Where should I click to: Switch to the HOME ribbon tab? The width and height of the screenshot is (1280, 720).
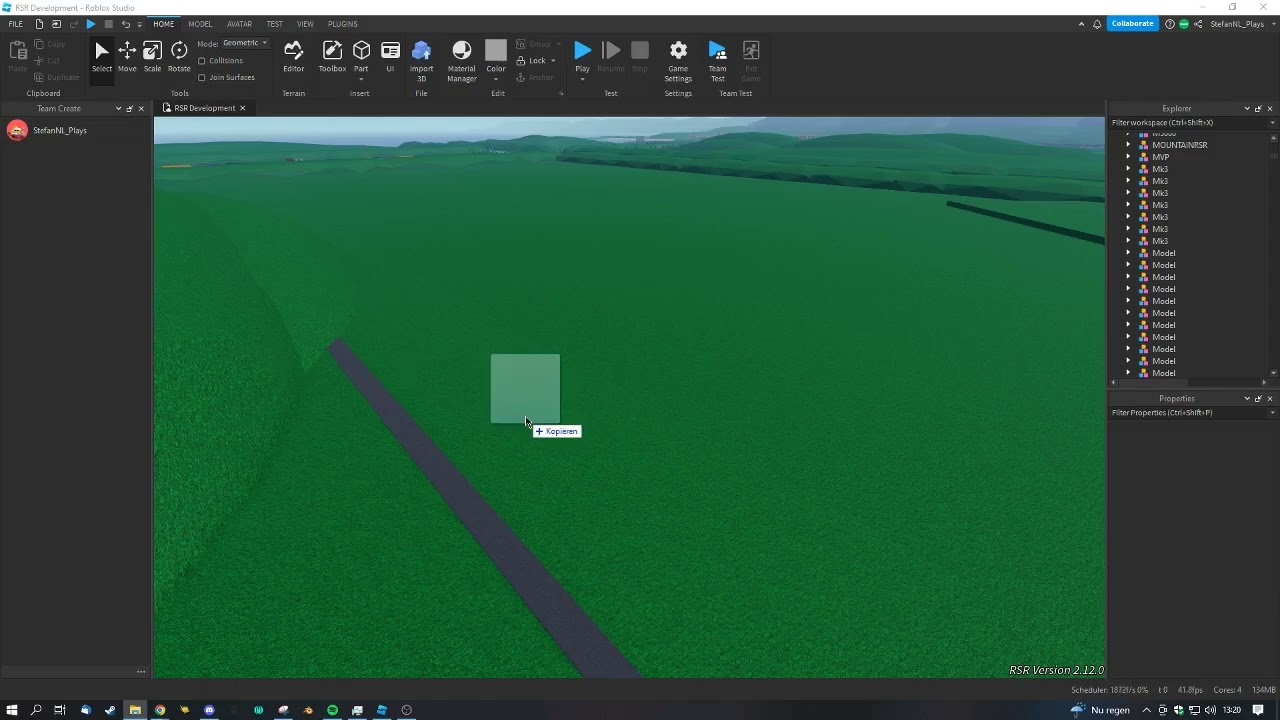(x=163, y=24)
